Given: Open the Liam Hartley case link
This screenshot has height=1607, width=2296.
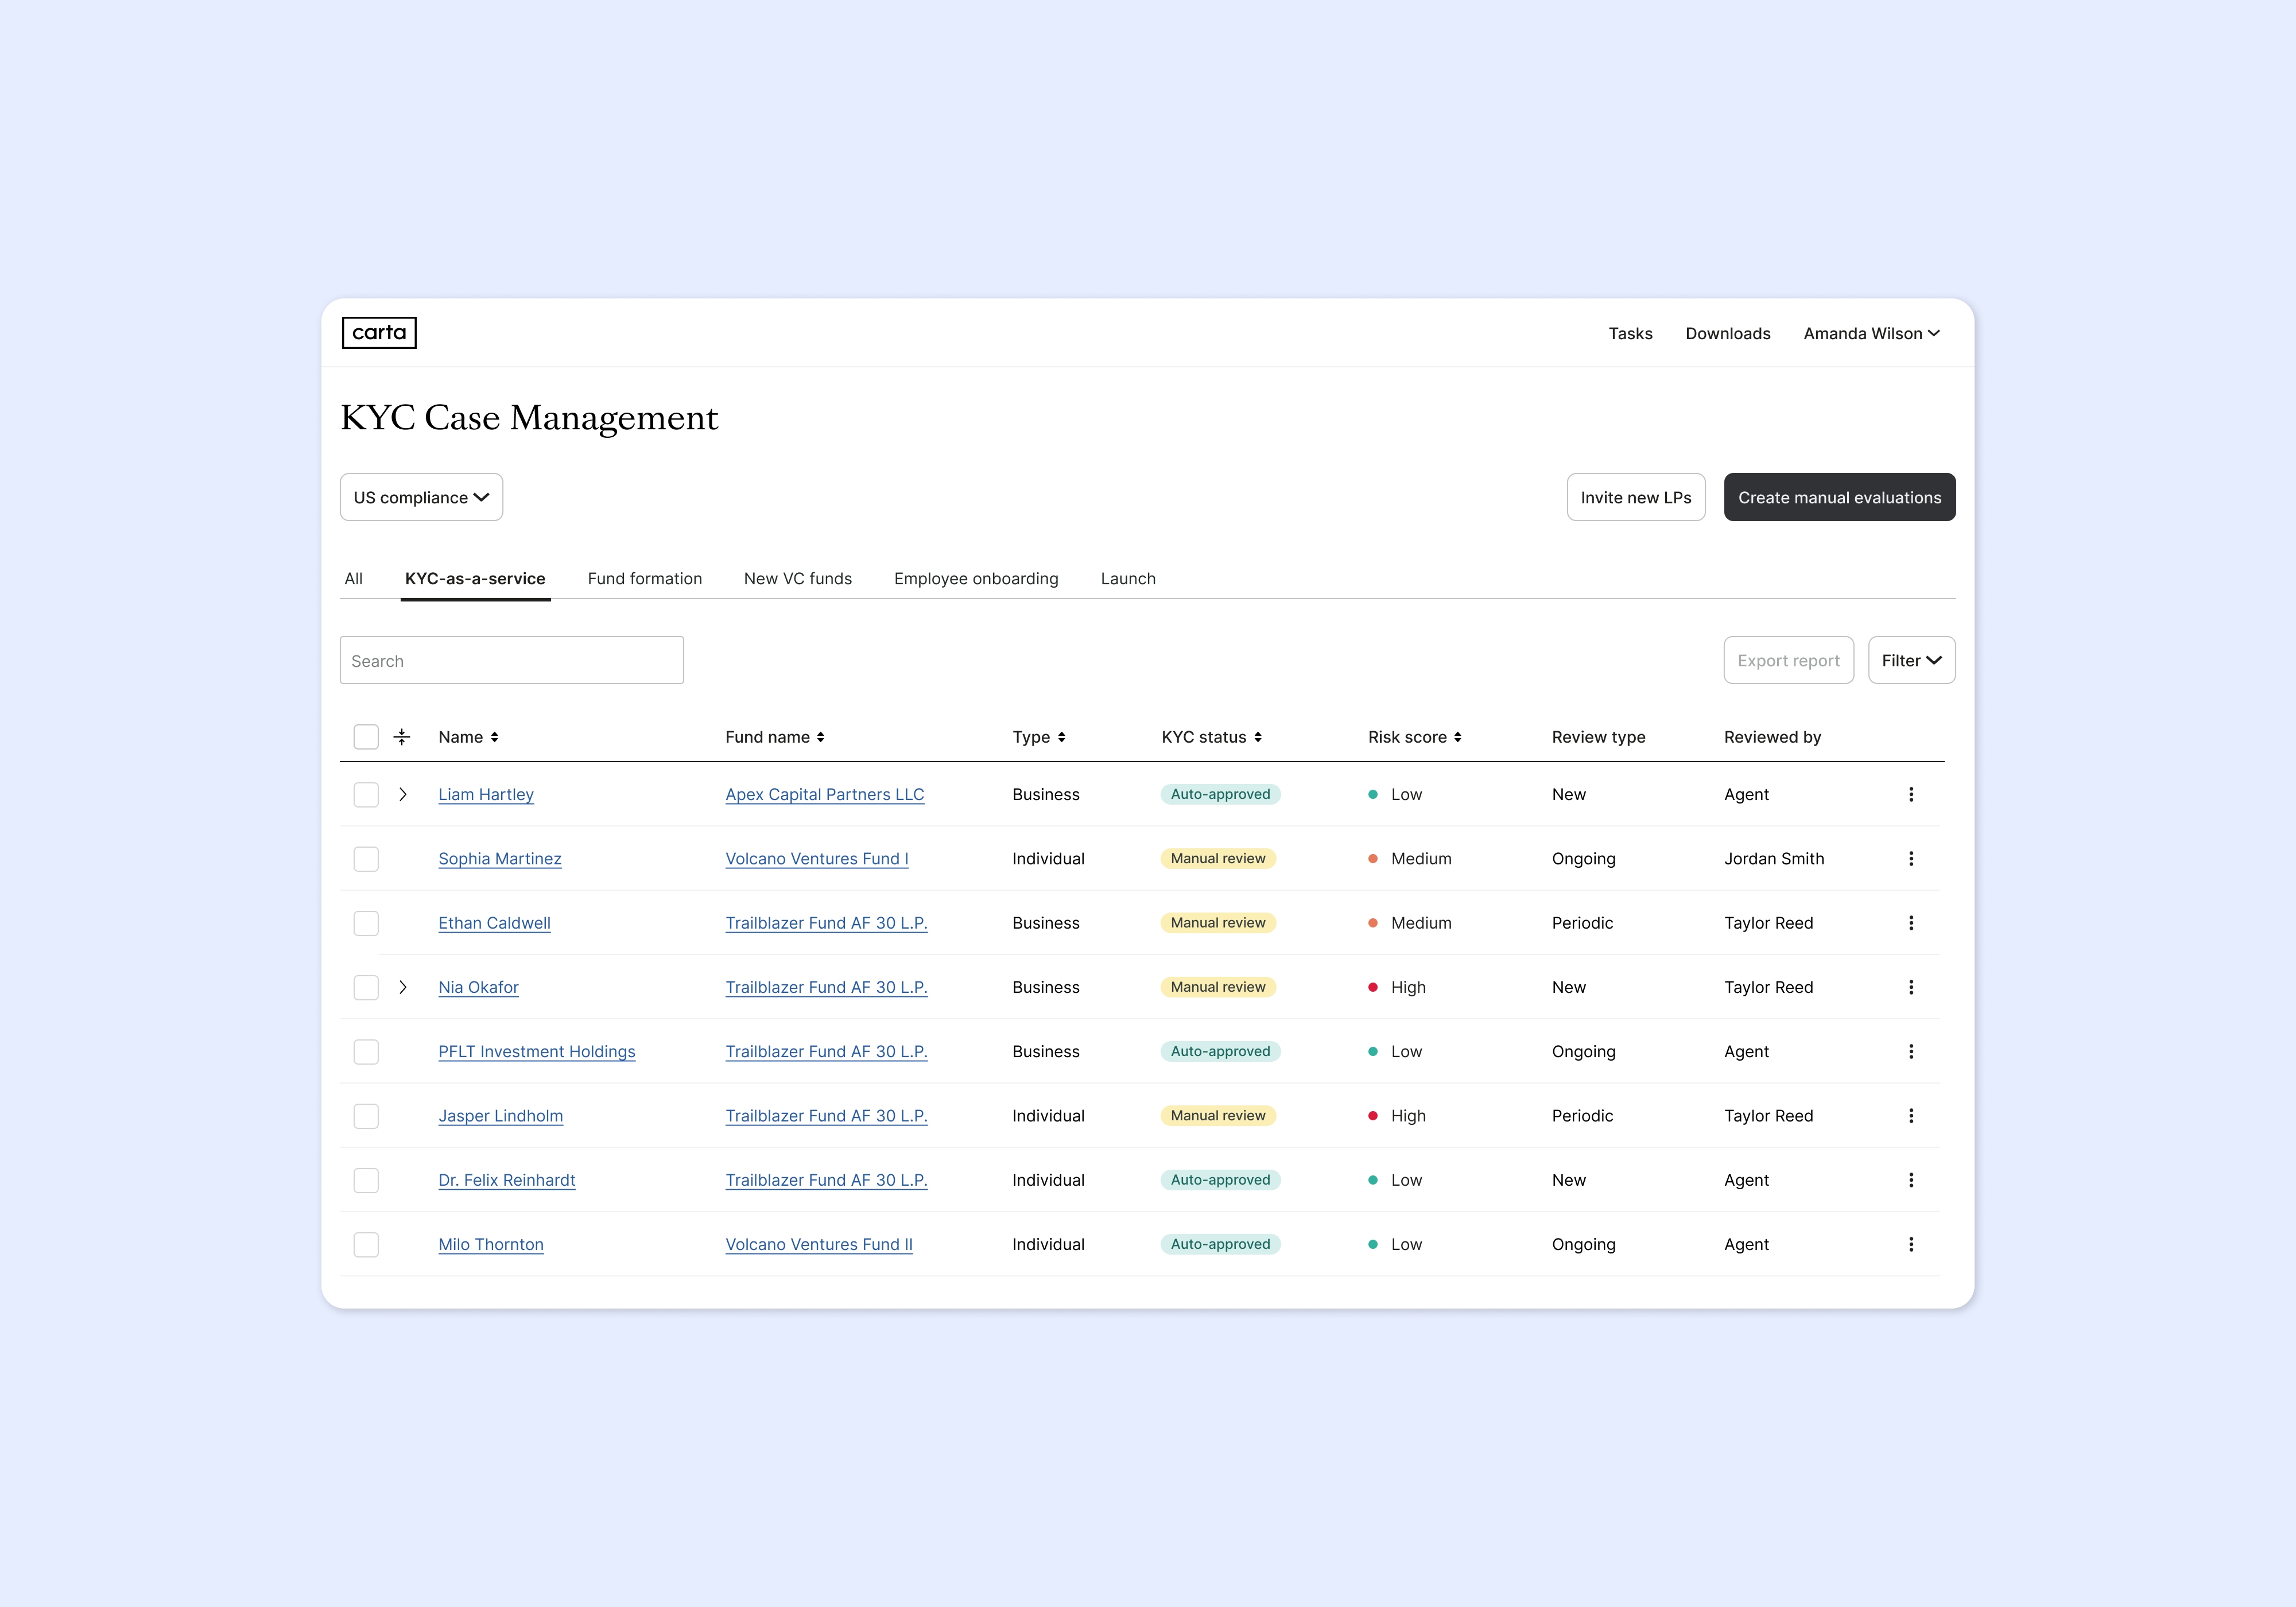Looking at the screenshot, I should click(486, 794).
